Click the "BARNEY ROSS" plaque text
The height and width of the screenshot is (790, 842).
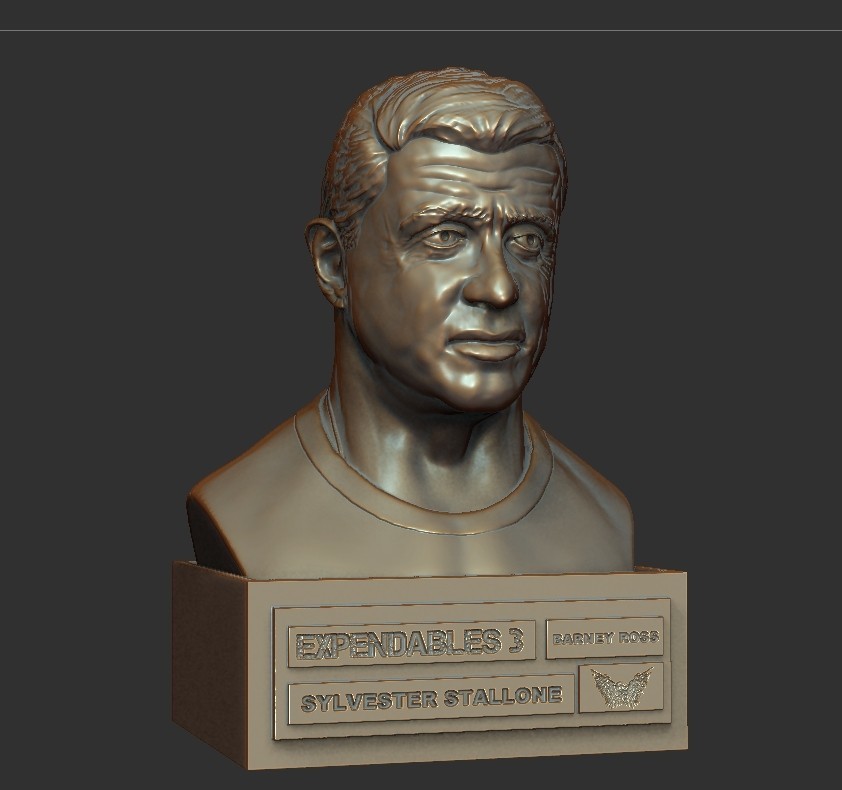coord(605,638)
